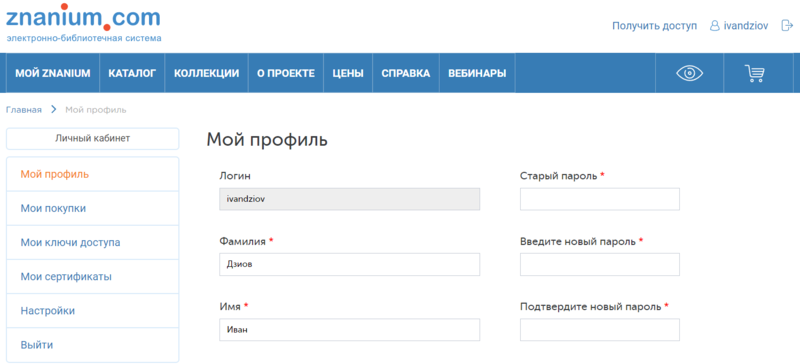Click Получить доступ link

click(654, 26)
